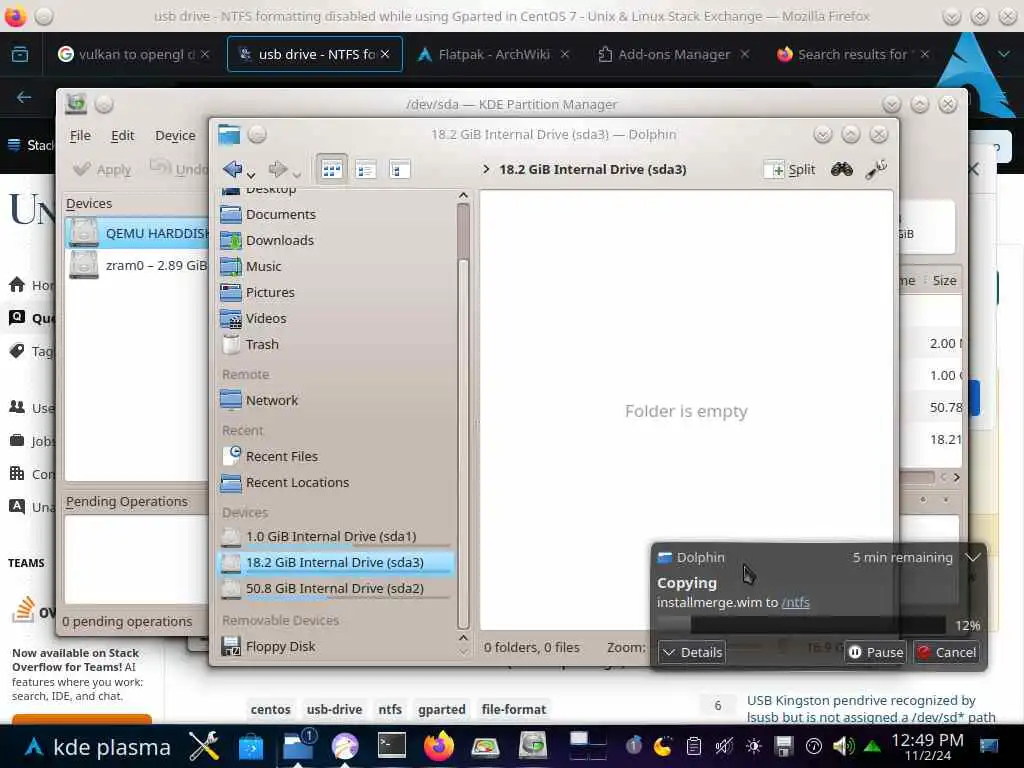
Task: Open the Firefox View icon left of the tabs
Action: click(x=20, y=54)
